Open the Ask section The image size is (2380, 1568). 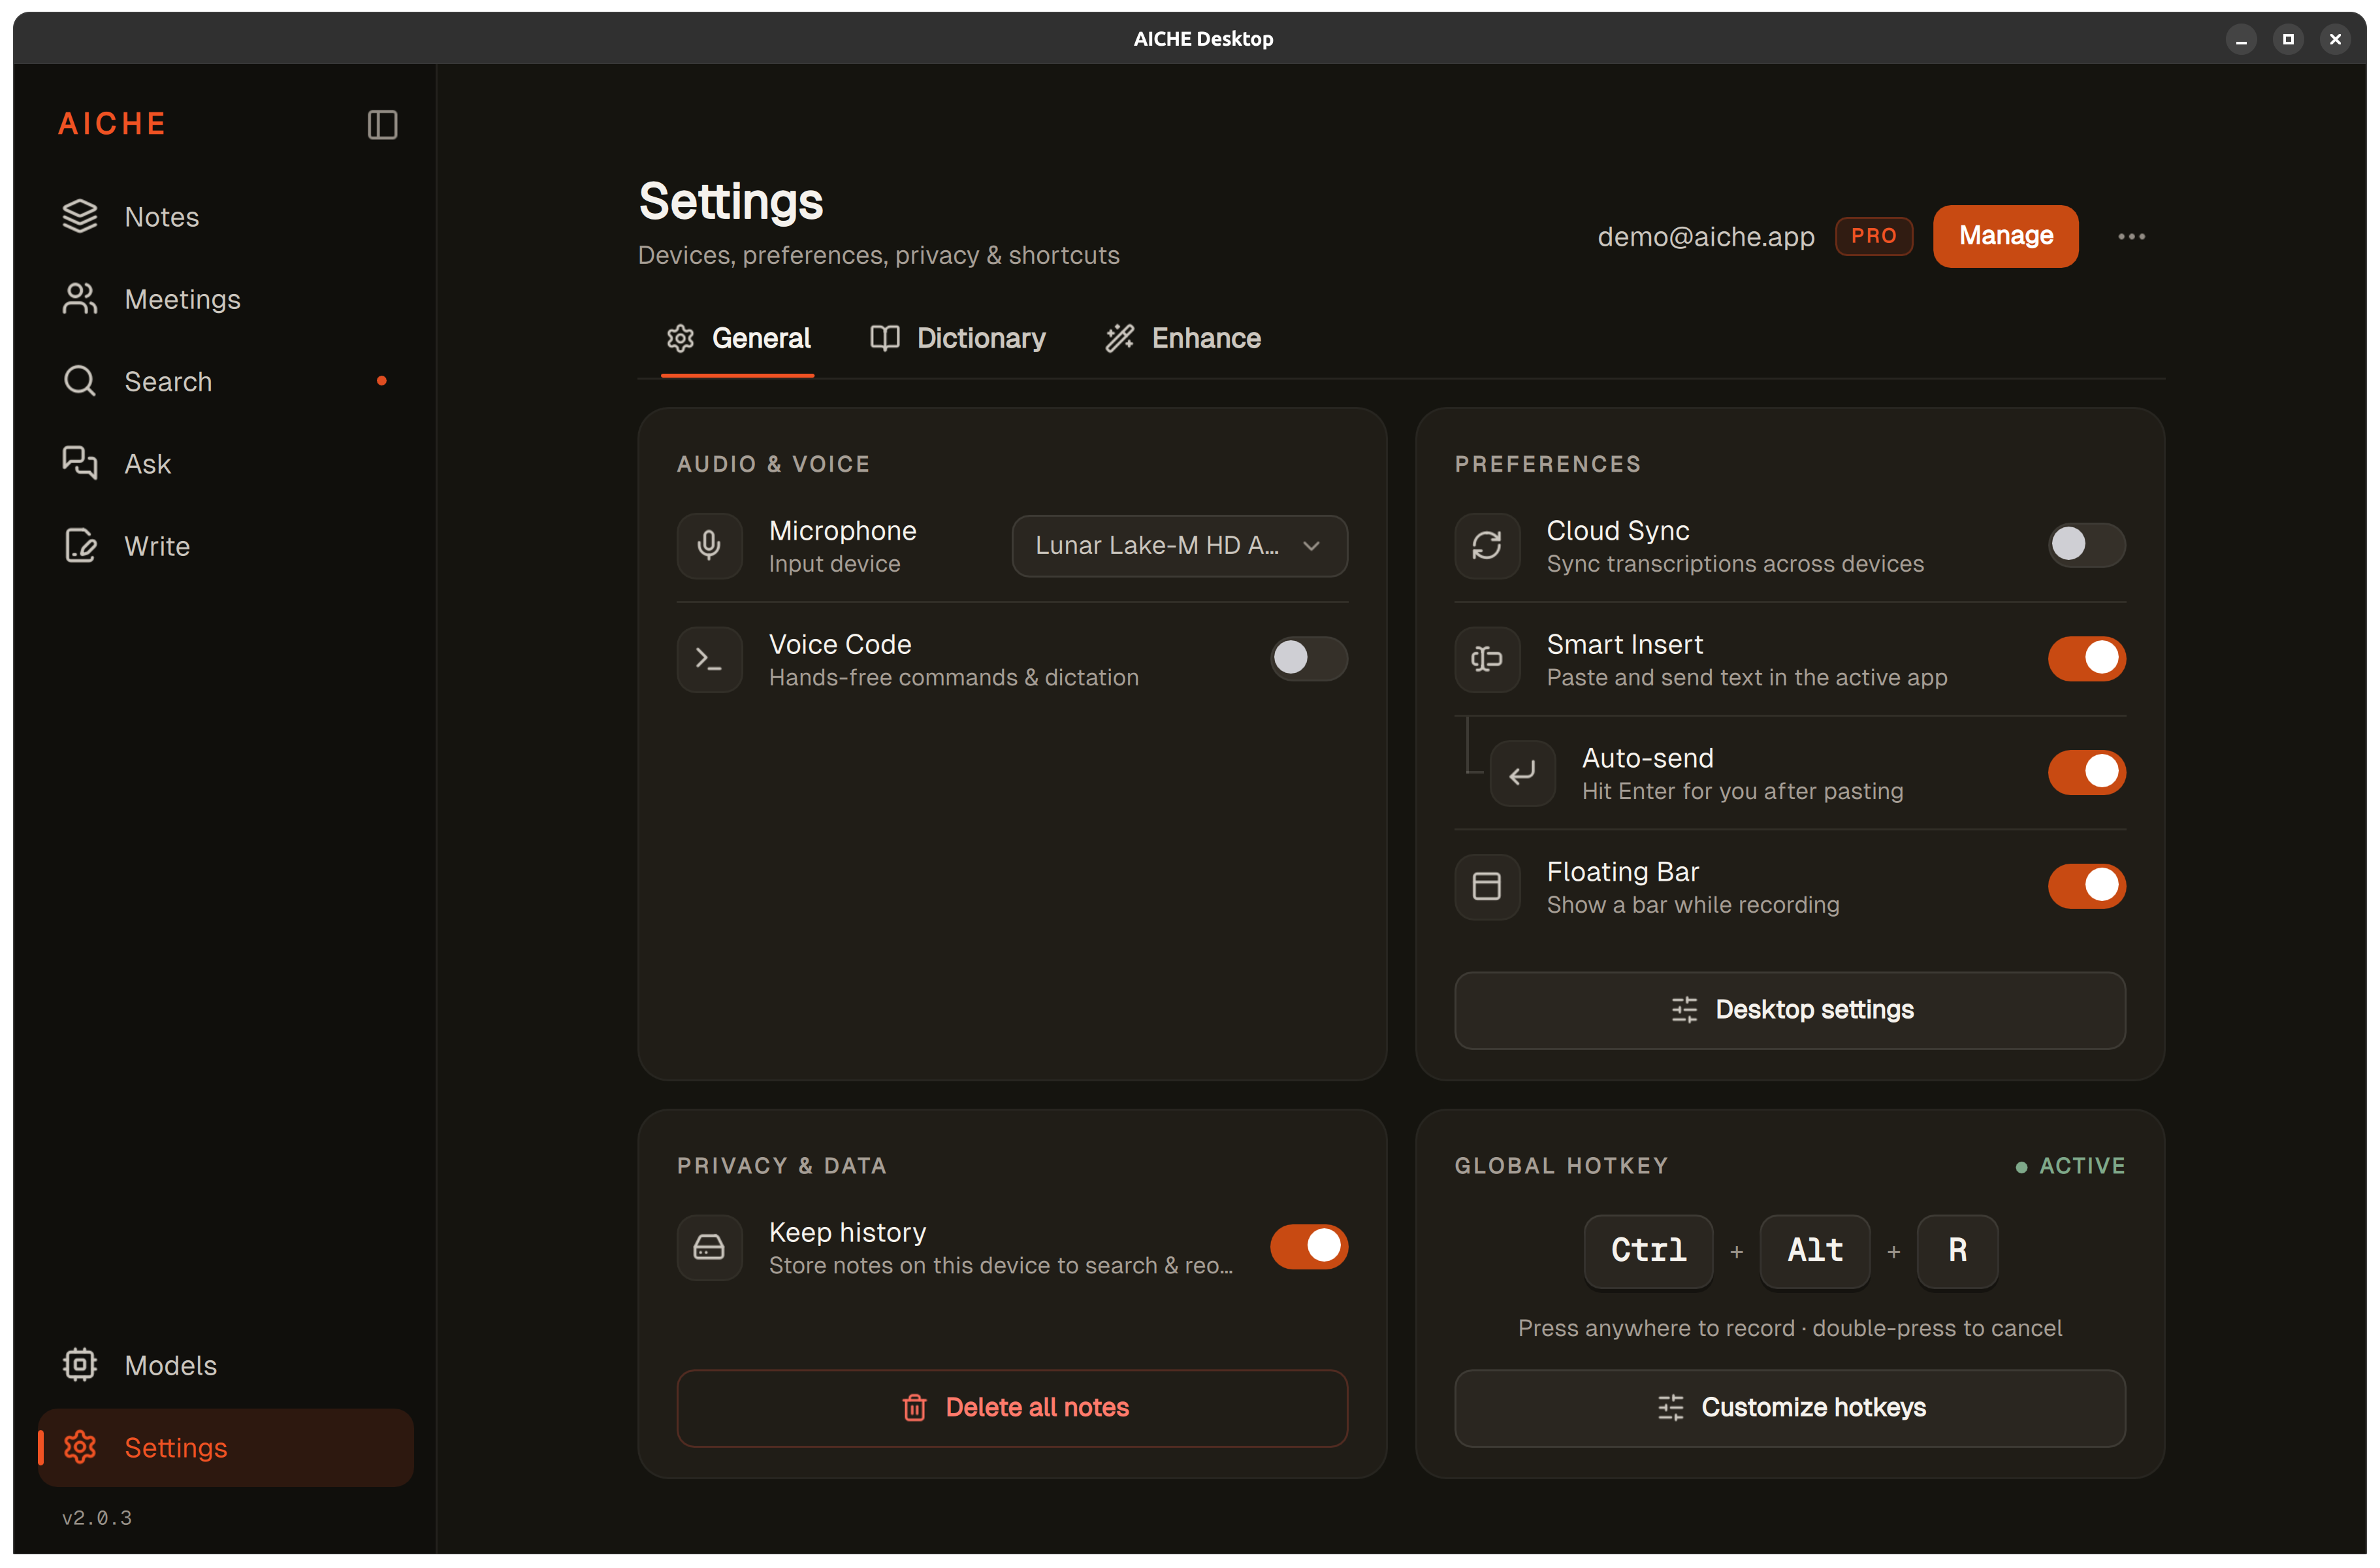pos(226,464)
